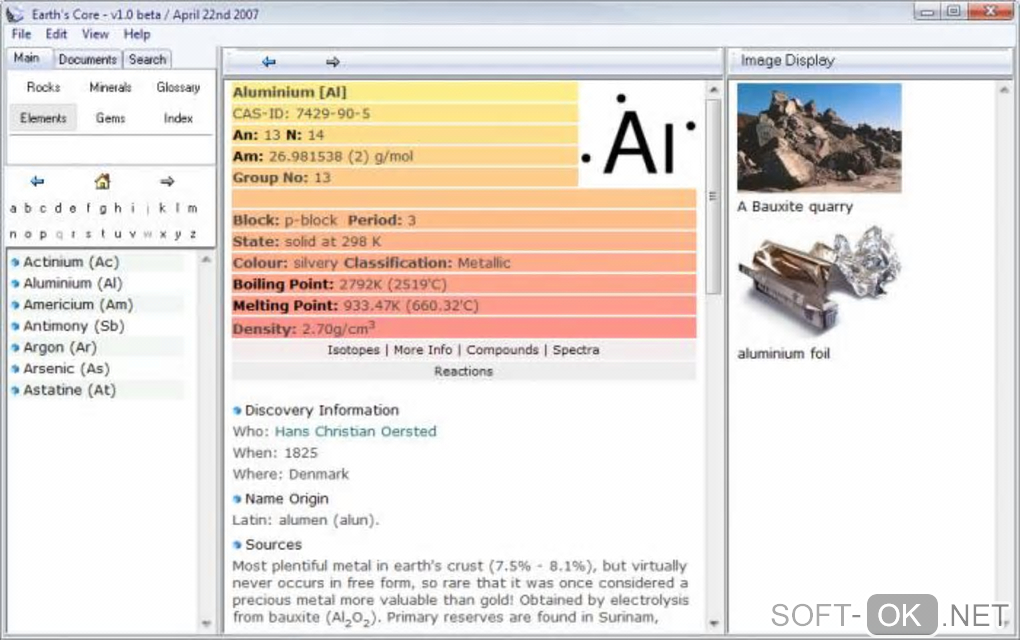Click the Image Display scroll up arrow
1020x640 pixels.
(x=1006, y=89)
